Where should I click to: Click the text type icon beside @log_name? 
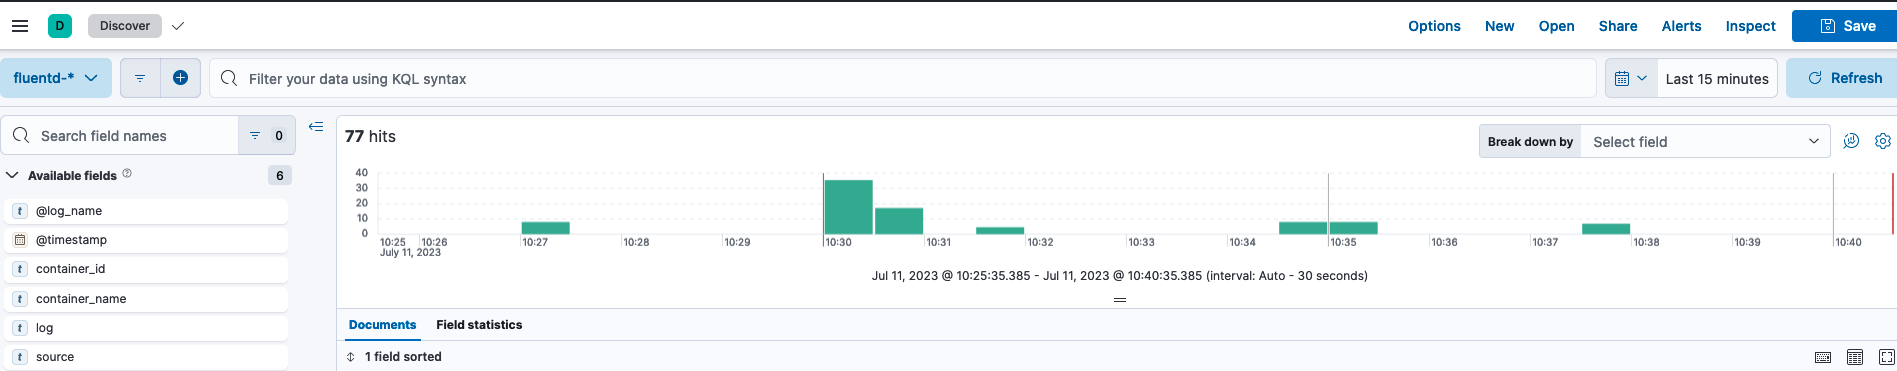click(19, 211)
